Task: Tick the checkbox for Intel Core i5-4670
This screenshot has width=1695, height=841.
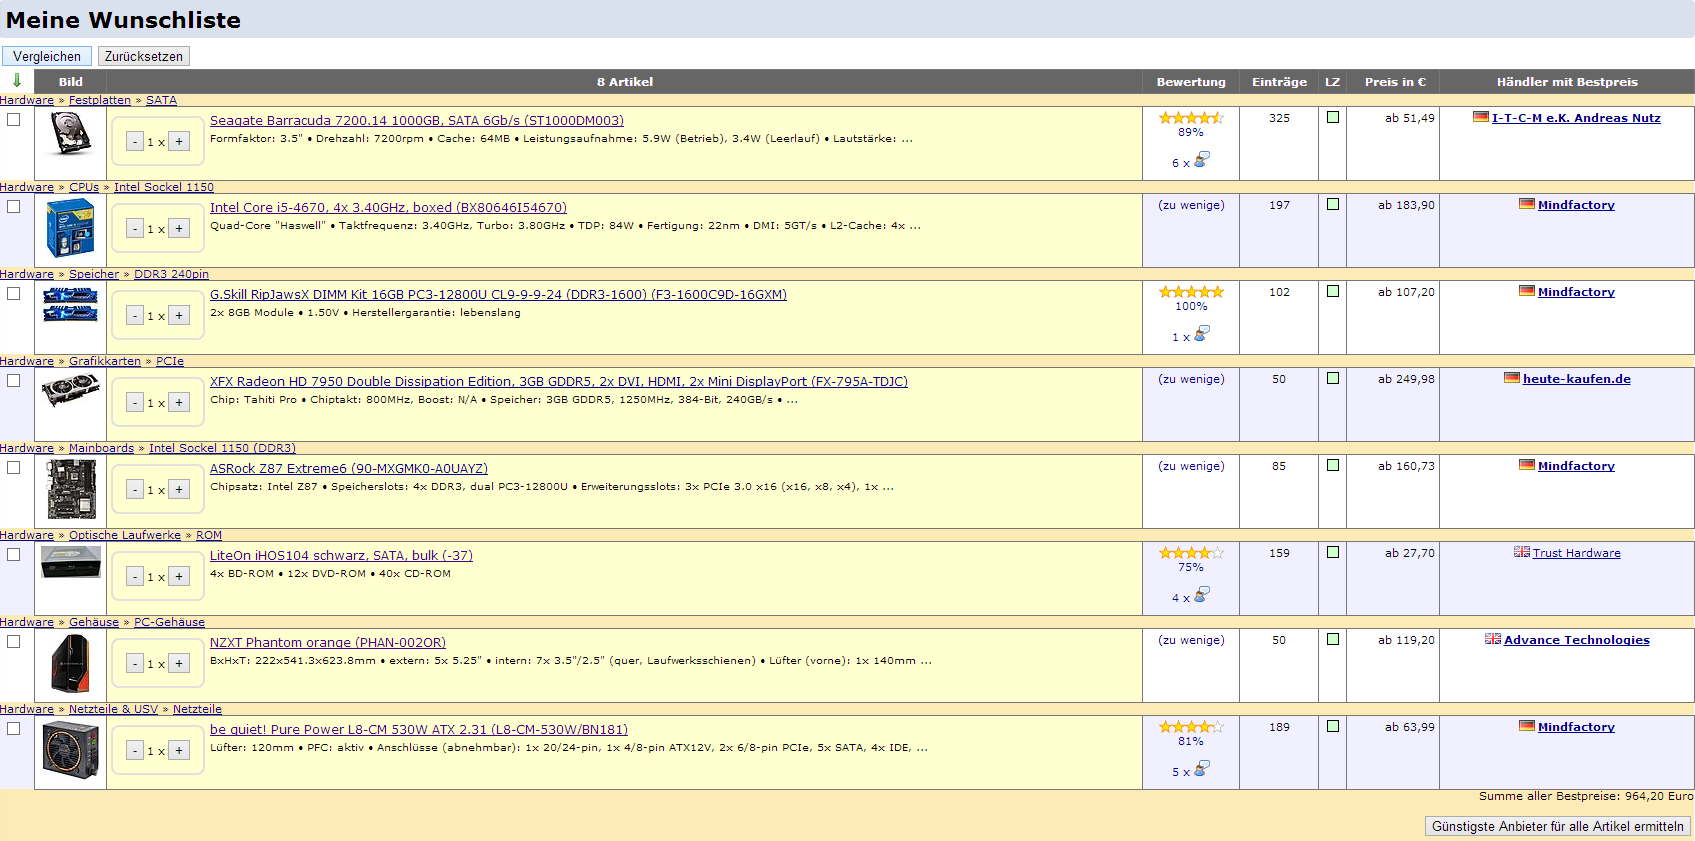Action: point(14,207)
